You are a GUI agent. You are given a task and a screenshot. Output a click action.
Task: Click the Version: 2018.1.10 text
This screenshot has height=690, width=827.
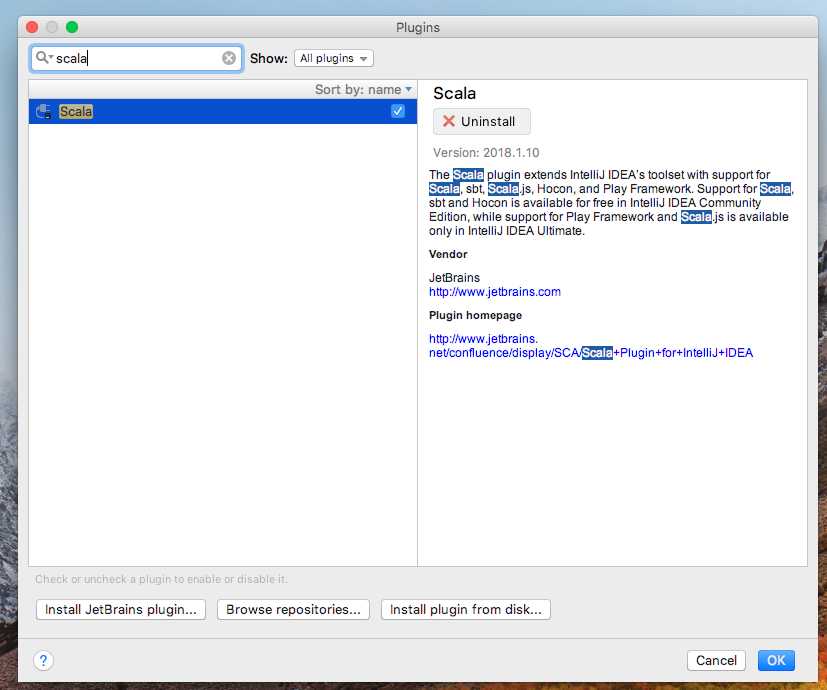pyautogui.click(x=486, y=153)
